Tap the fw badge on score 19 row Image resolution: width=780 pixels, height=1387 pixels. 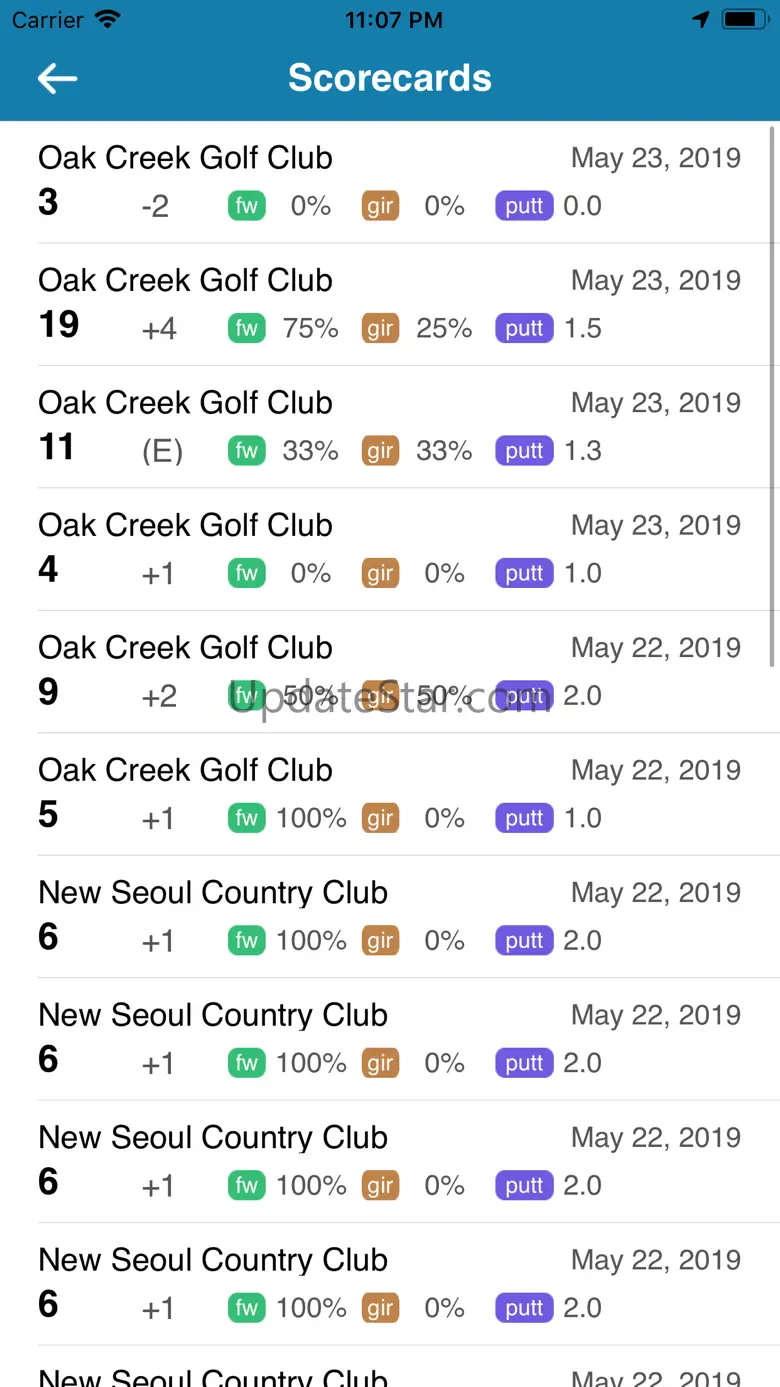pyautogui.click(x=246, y=329)
